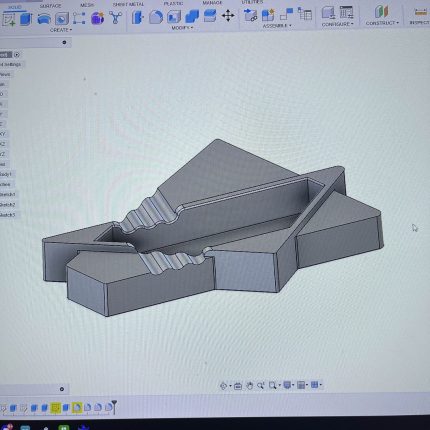Click the yellow-highlighted fillet timeline feature
The height and width of the screenshot is (430, 430).
click(x=77, y=407)
